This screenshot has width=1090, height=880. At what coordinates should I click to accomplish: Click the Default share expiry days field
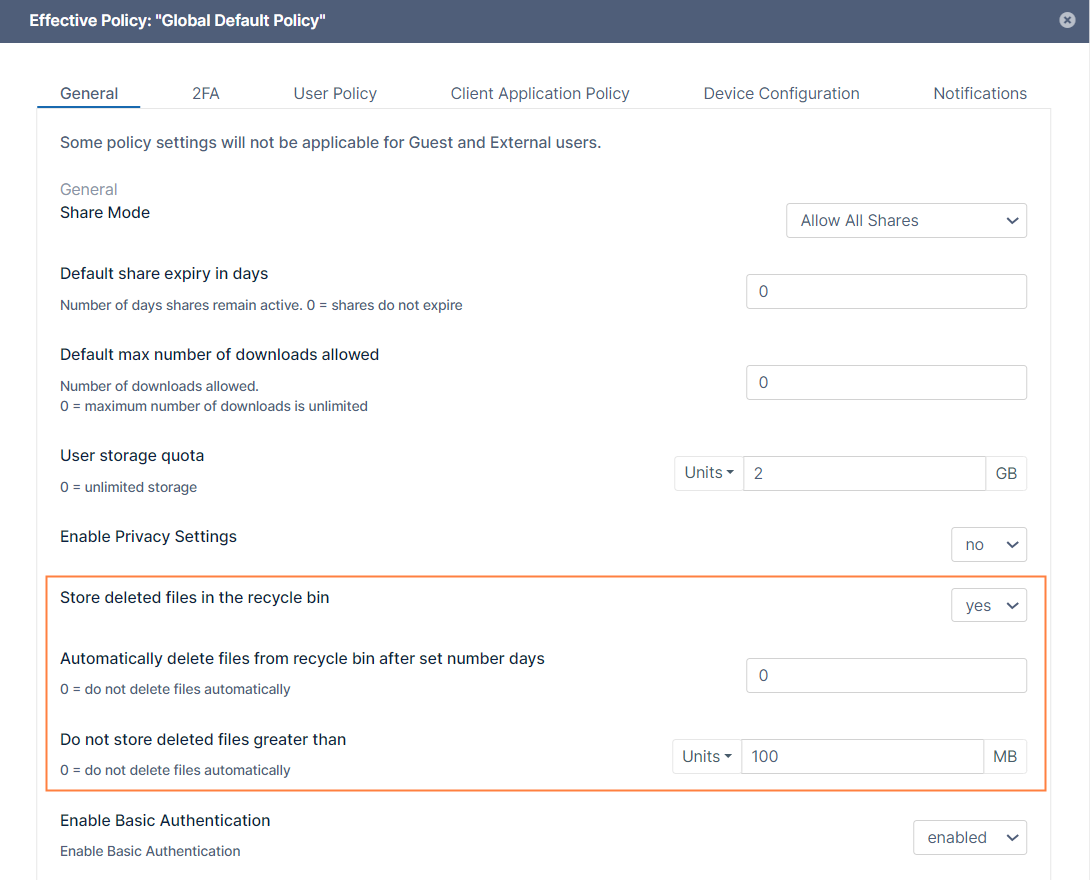tap(886, 292)
